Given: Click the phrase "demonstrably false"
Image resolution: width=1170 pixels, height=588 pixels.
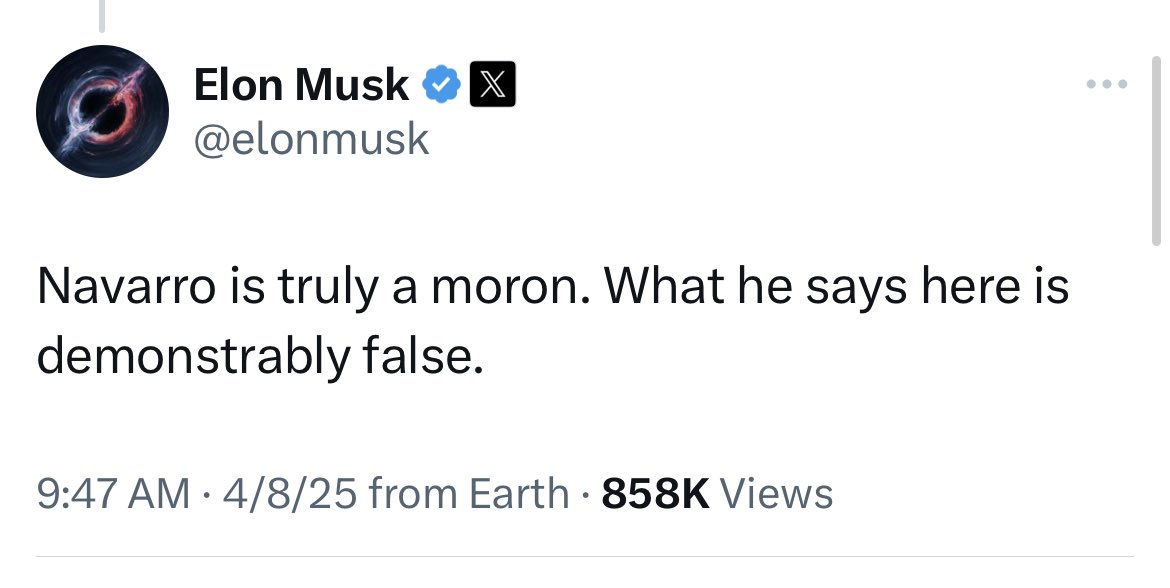Looking at the screenshot, I should point(260,356).
